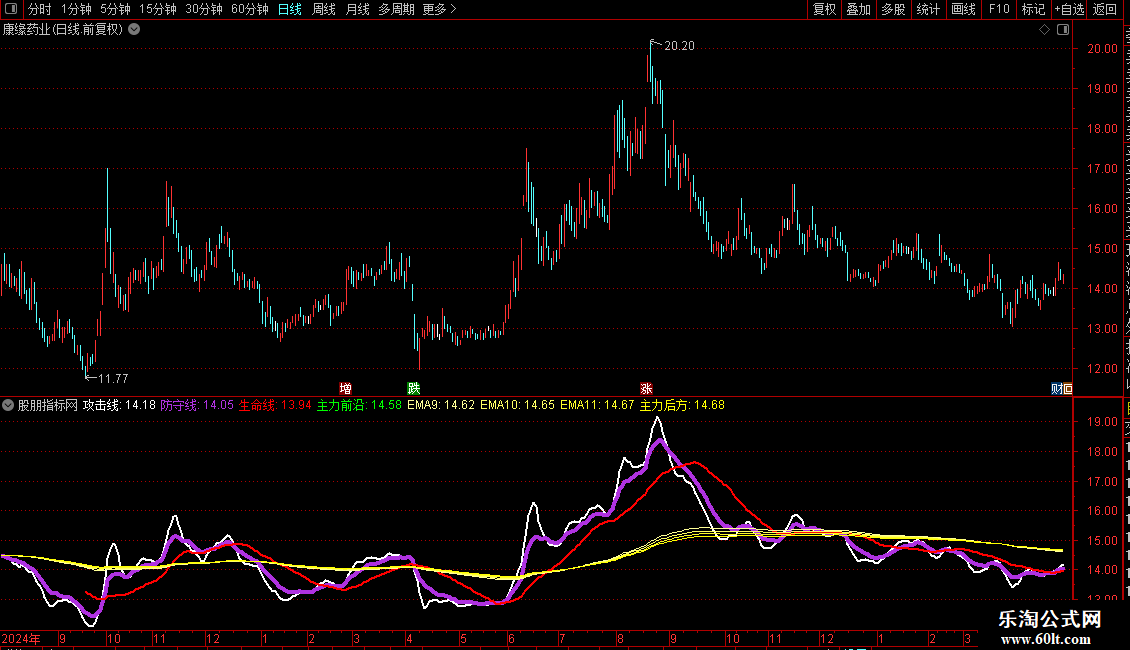Click the 19.00 label on the indicator axis
This screenshot has height=650, width=1130.
(1102, 422)
